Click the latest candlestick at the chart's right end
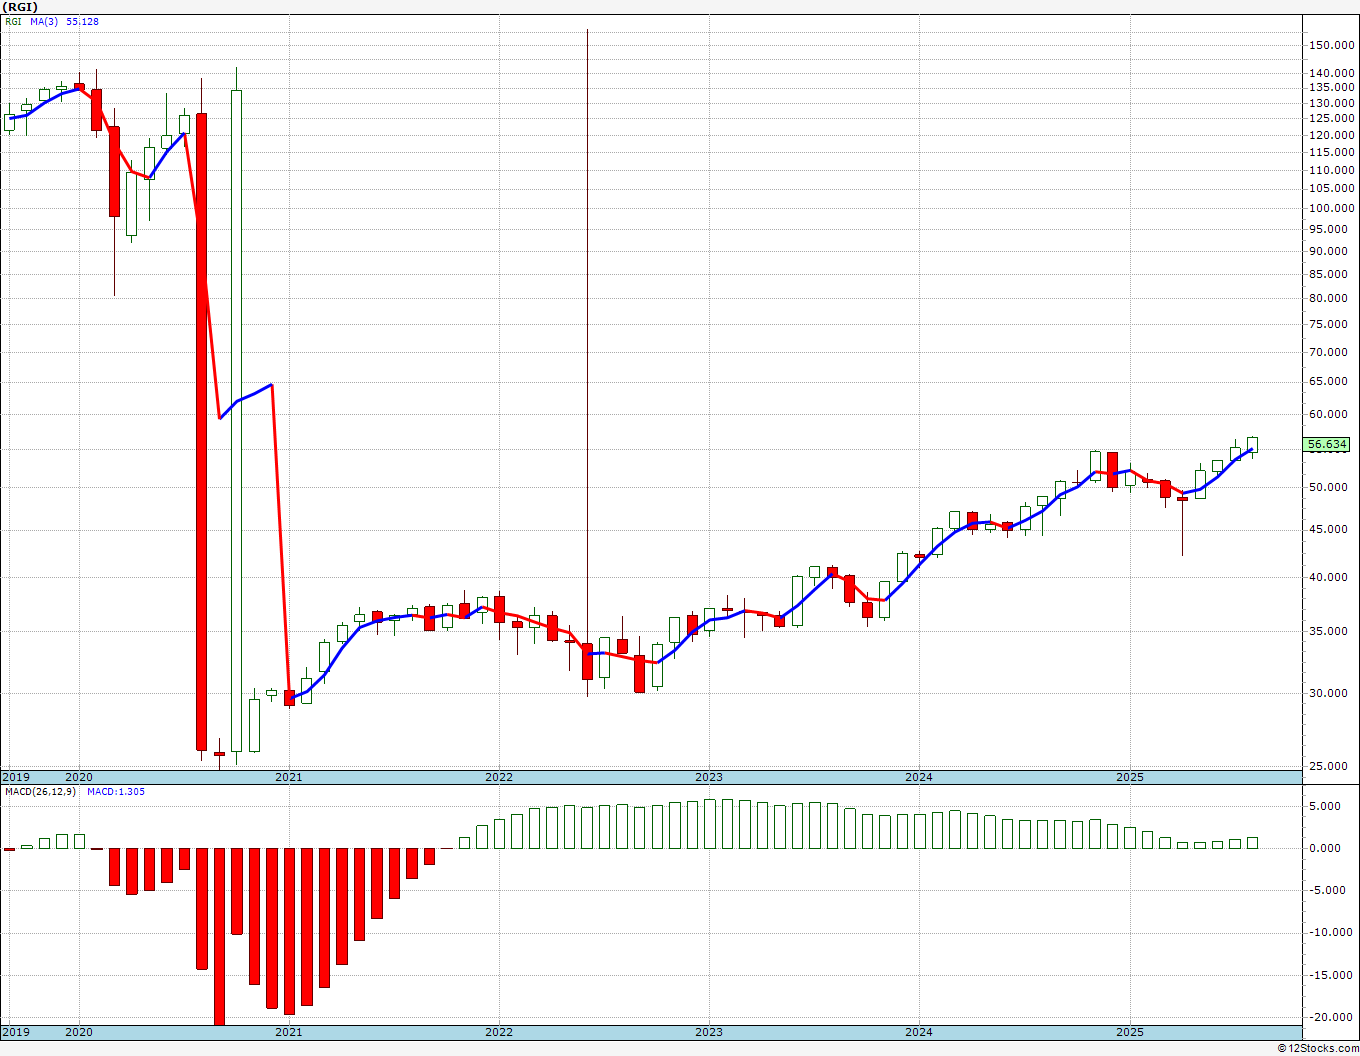Image resolution: width=1360 pixels, height=1056 pixels. click(x=1252, y=446)
